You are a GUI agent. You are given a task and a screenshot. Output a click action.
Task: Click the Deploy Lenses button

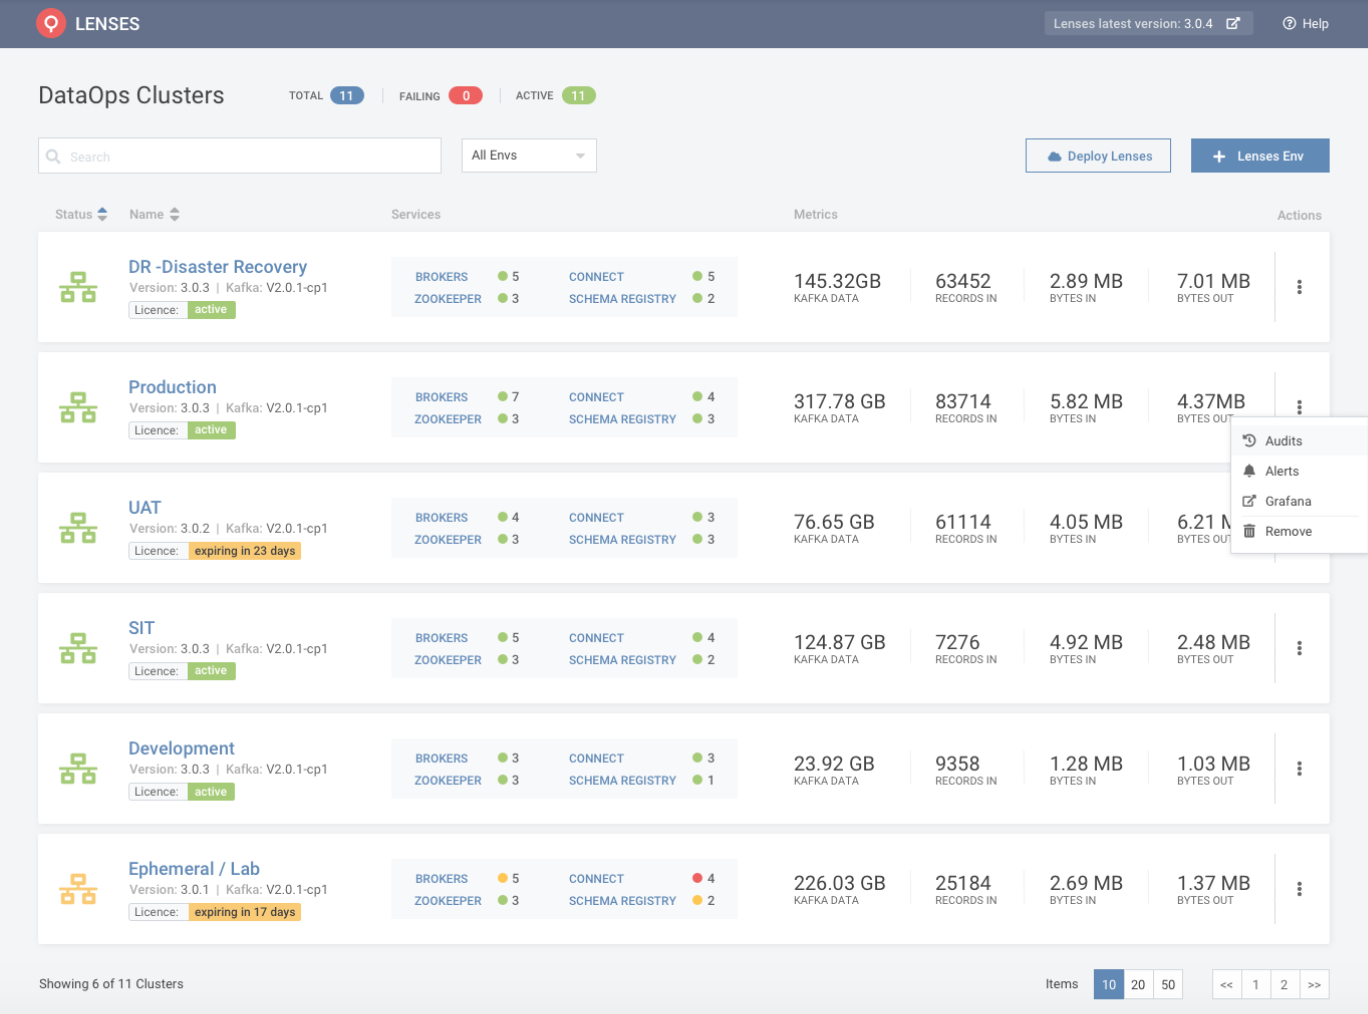point(1098,155)
